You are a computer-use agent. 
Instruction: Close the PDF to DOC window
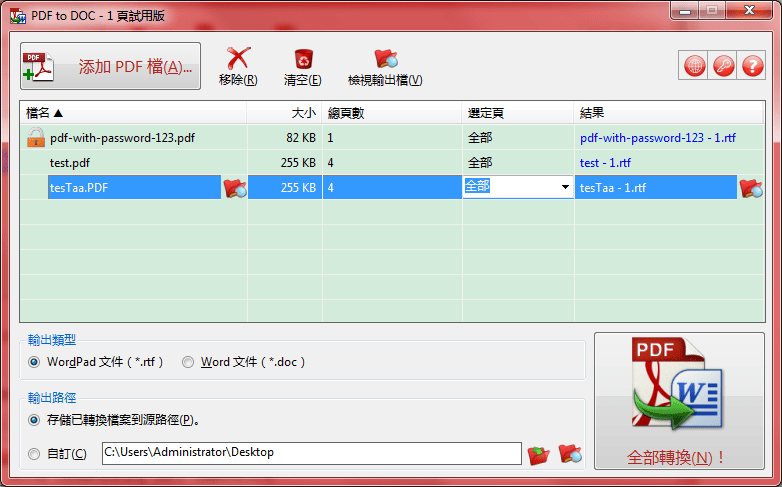749,11
